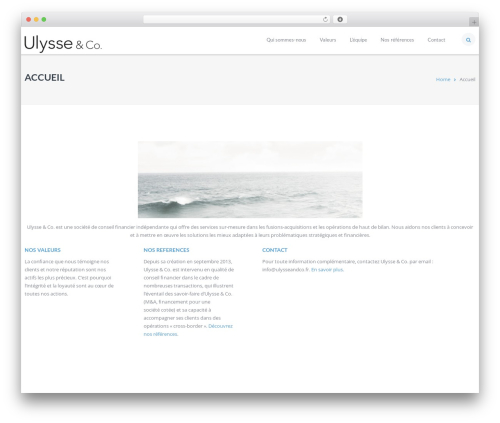Screen dimensions: 500x423
Task: Click the NOS VALEURS heading
Action: (x=43, y=250)
